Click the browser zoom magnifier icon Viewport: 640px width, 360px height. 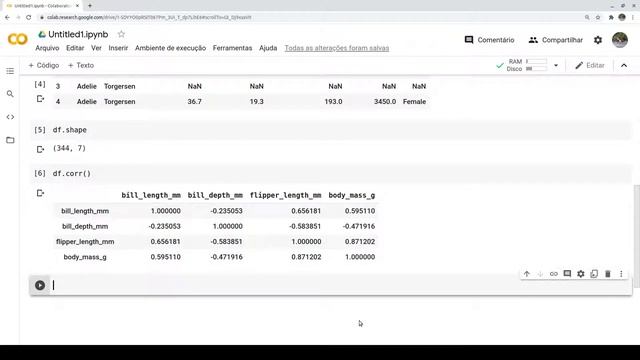pyautogui.click(x=587, y=17)
